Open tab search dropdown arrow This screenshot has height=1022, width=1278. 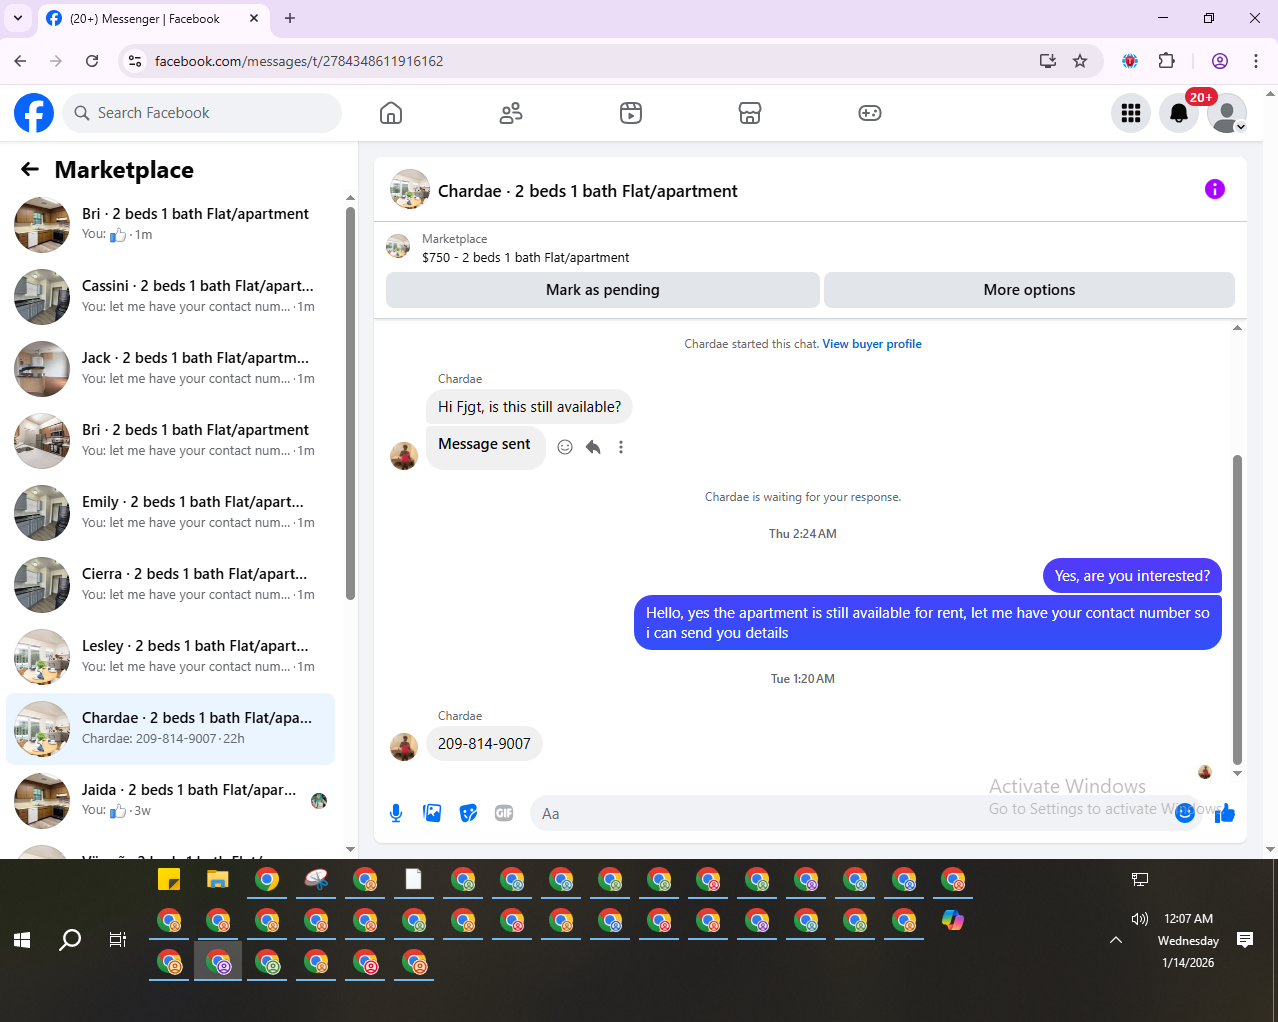tap(18, 18)
